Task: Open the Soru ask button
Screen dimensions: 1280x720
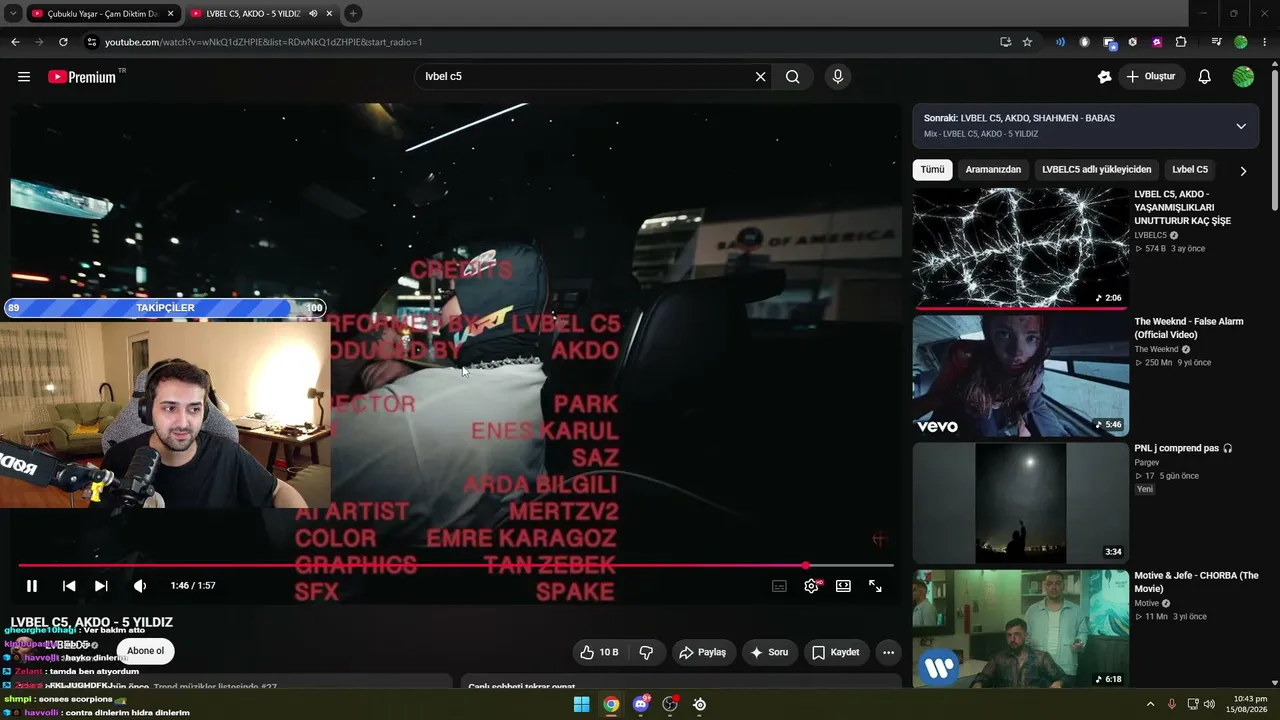Action: coord(769,652)
